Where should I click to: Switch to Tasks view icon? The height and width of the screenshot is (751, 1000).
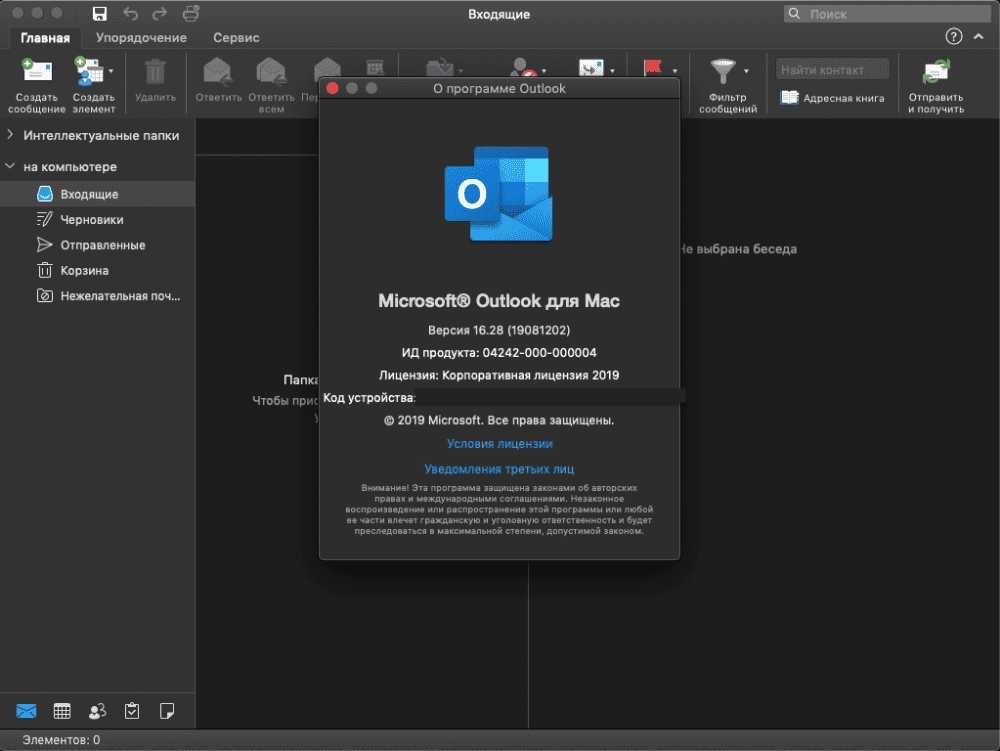[x=132, y=711]
